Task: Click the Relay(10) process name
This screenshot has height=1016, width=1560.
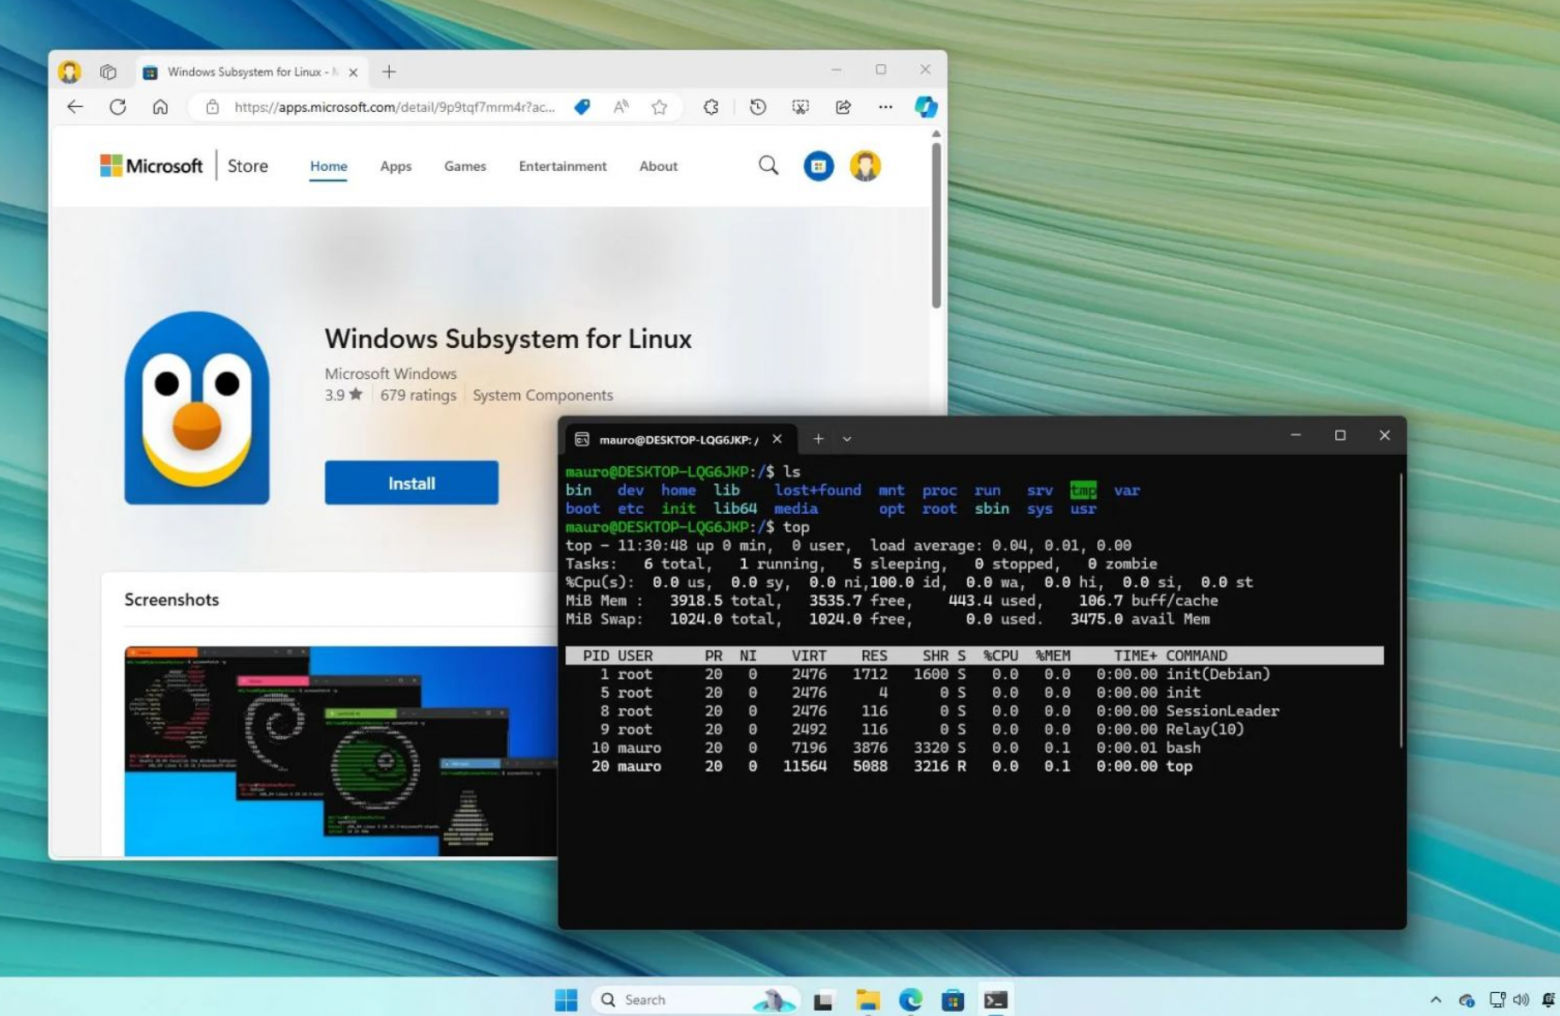Action: (1205, 729)
